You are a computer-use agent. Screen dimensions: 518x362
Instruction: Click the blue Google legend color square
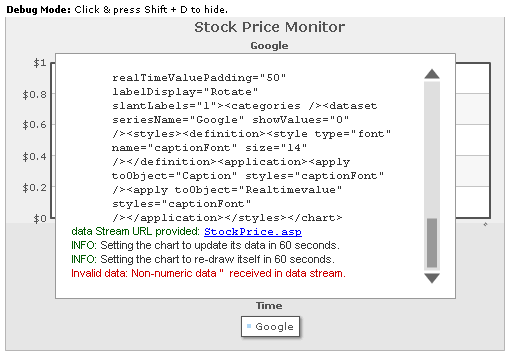click(x=249, y=326)
